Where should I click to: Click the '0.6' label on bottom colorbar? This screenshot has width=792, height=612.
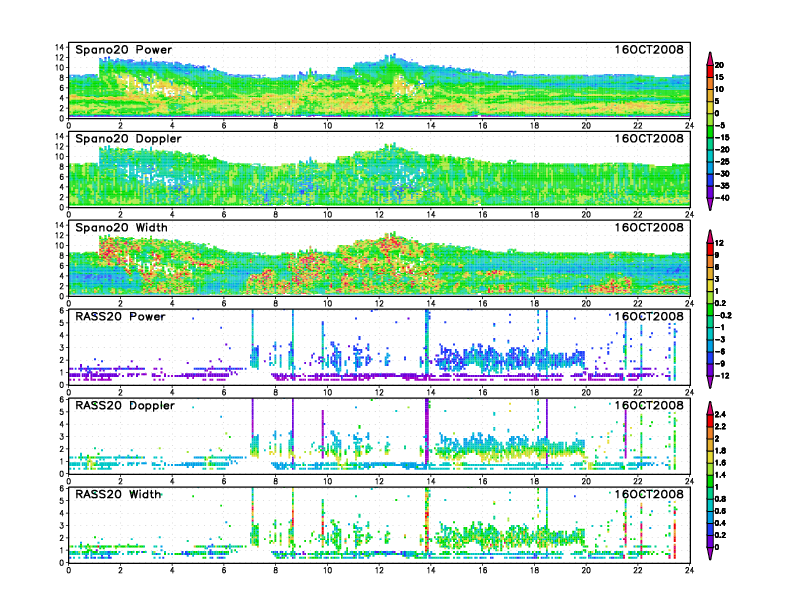click(720, 511)
